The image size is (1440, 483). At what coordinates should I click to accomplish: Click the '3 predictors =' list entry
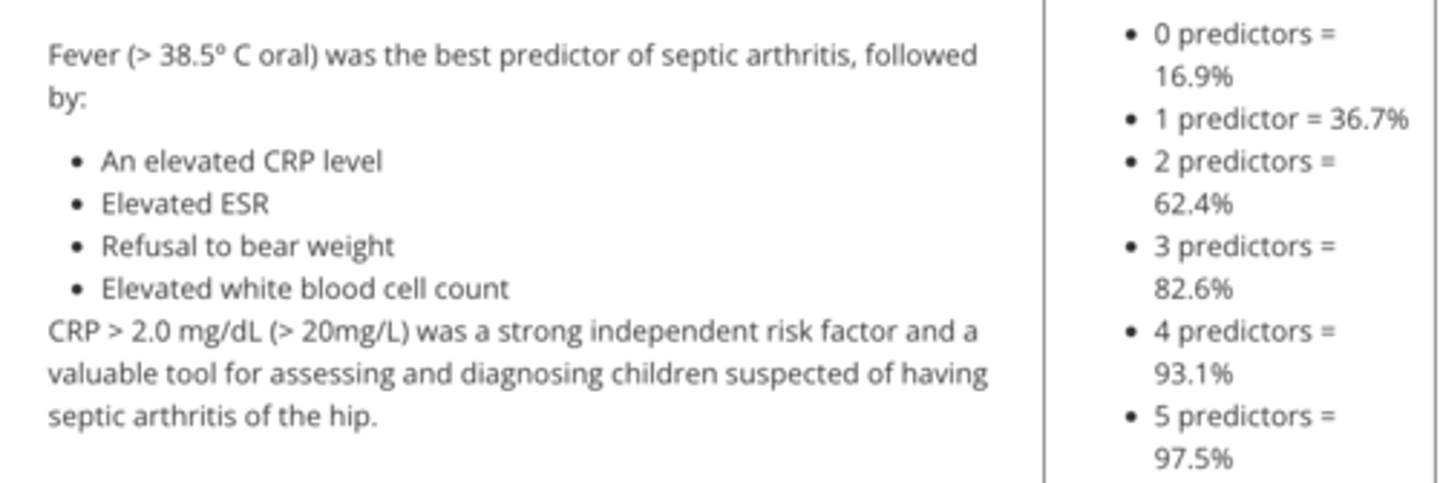click(x=1244, y=247)
